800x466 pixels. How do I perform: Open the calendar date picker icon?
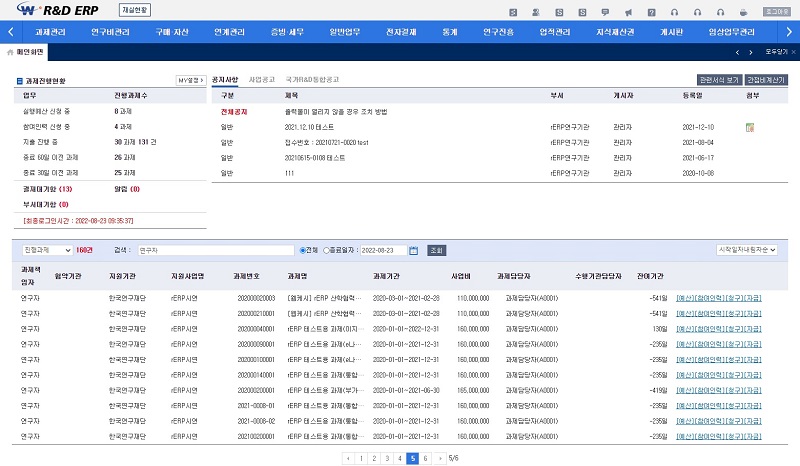click(x=411, y=250)
